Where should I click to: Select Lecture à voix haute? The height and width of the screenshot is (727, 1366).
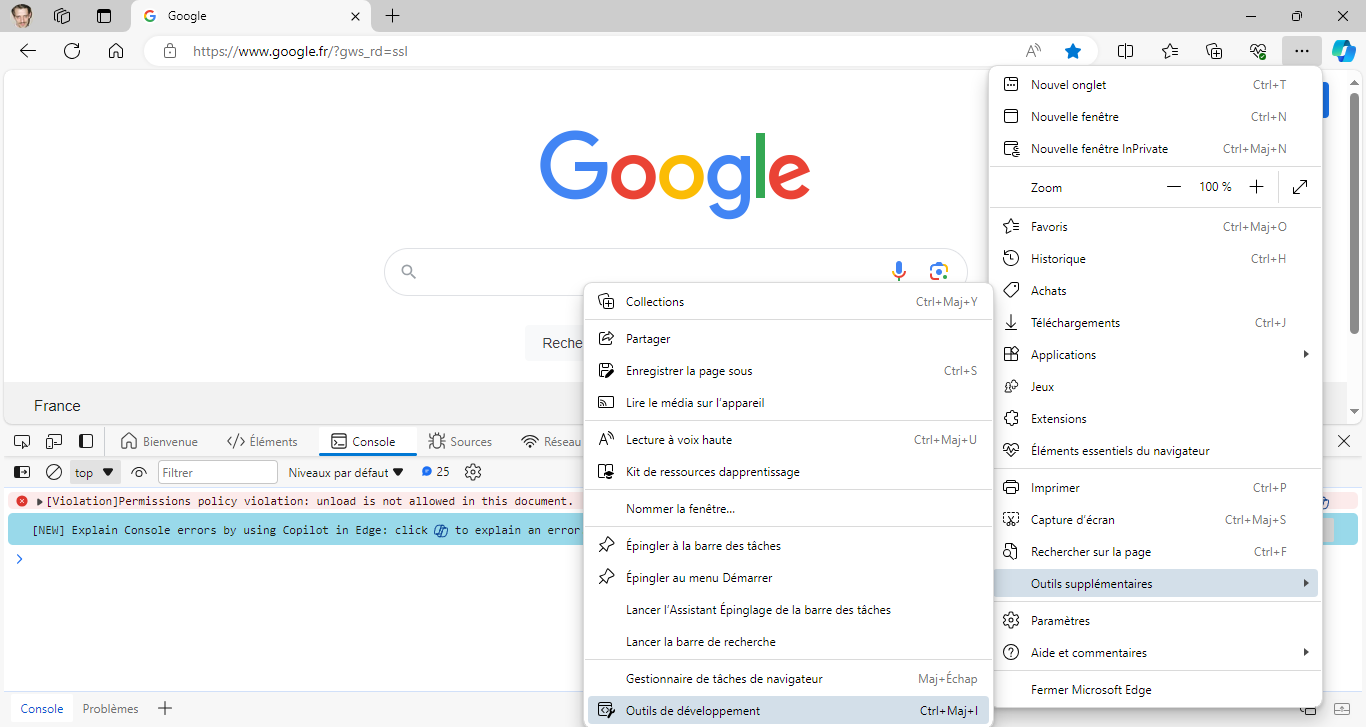click(x=788, y=440)
